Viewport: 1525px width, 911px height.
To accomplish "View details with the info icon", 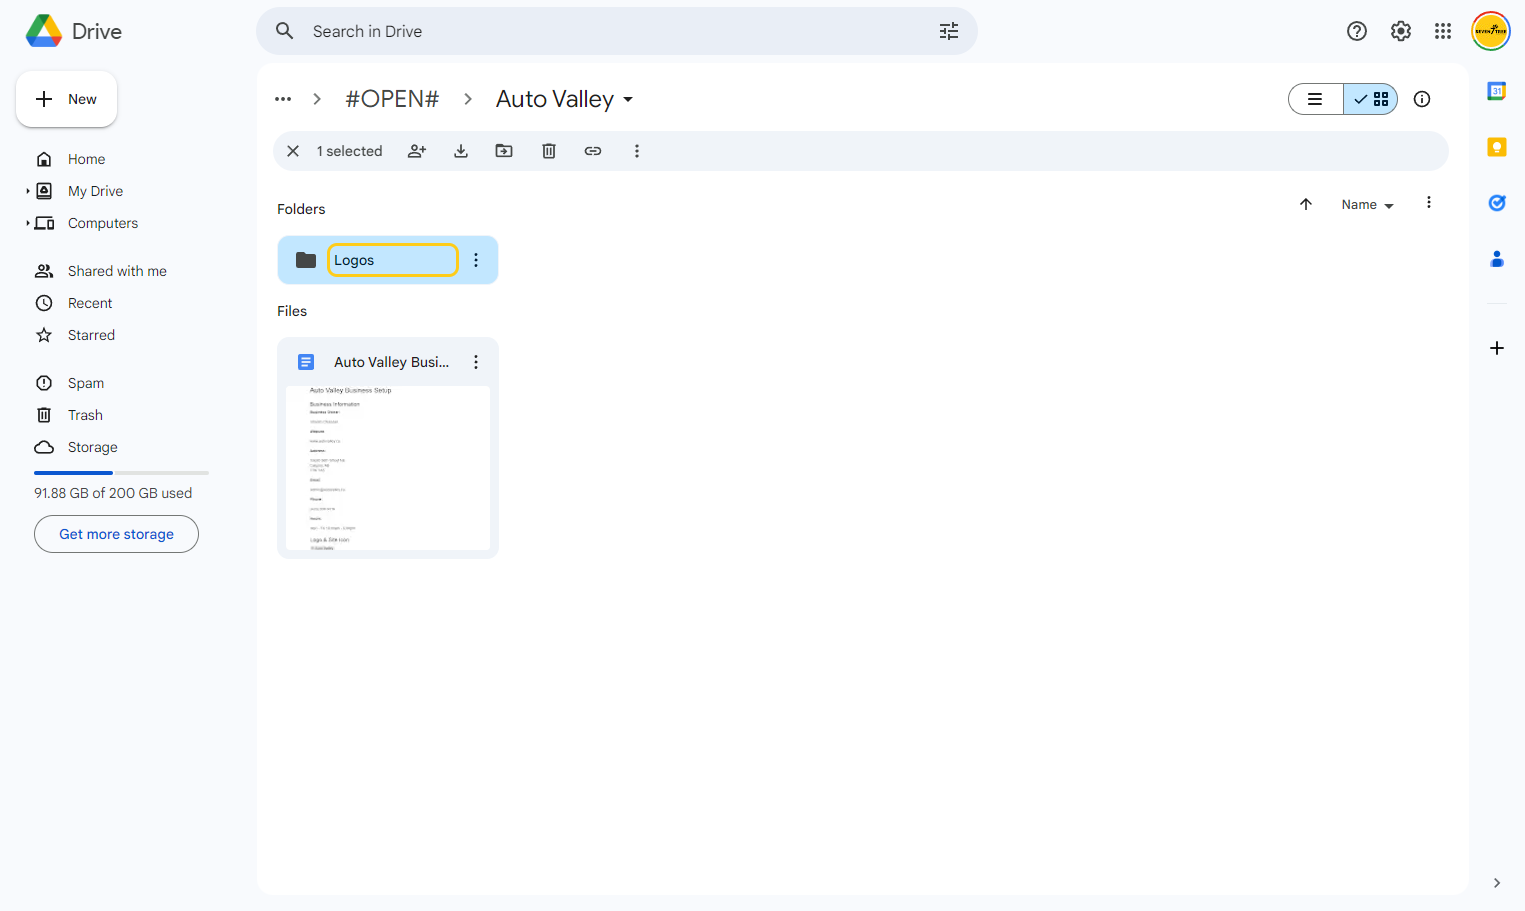I will click(1422, 99).
